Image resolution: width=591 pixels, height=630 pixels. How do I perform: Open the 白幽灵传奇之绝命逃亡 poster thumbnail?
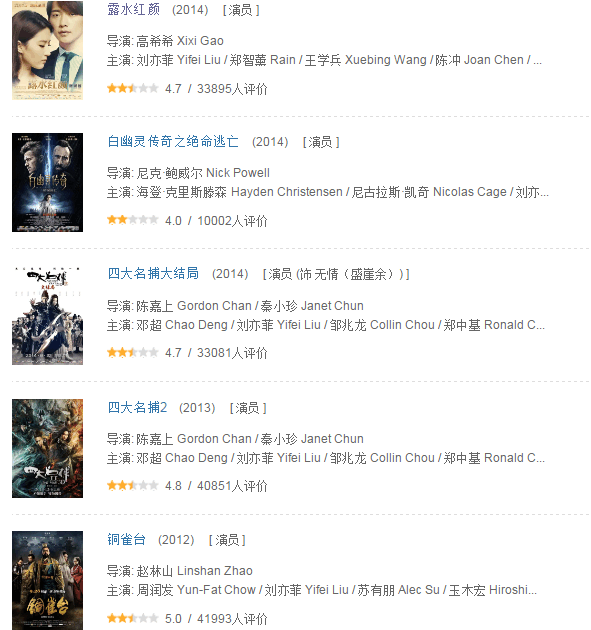(x=47, y=182)
